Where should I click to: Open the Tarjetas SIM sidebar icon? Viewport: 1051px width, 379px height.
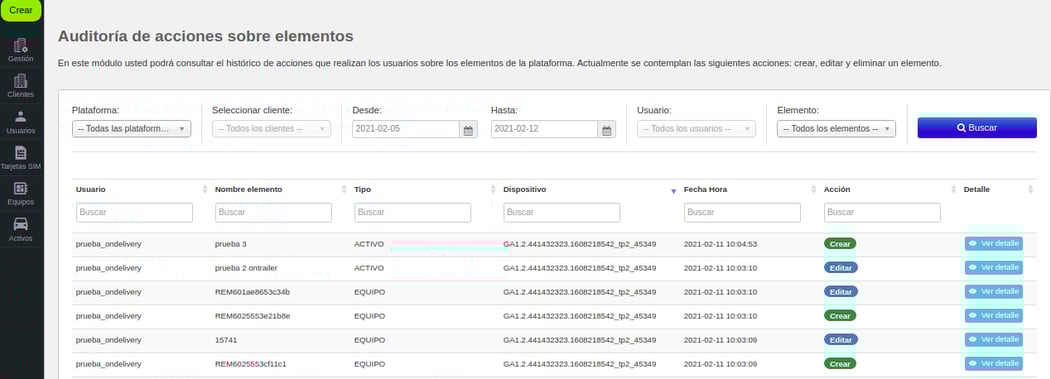click(21, 153)
